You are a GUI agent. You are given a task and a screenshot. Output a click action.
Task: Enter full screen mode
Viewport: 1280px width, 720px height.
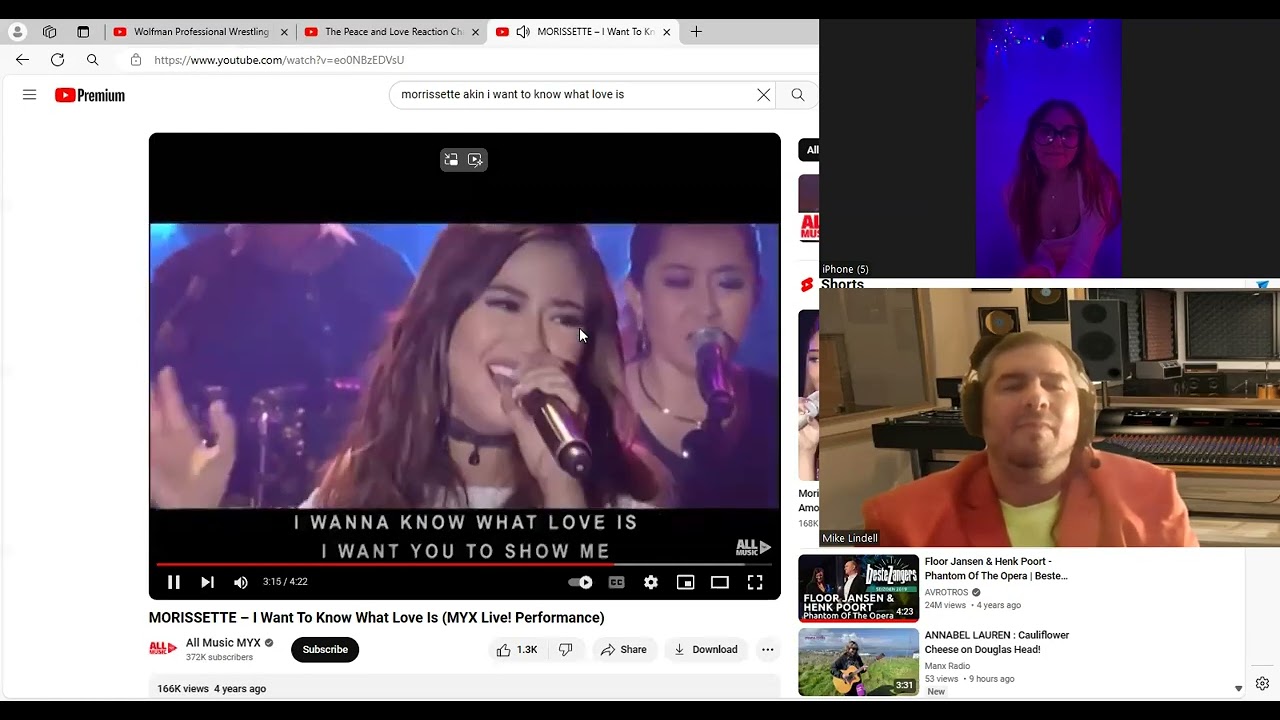[x=755, y=582]
